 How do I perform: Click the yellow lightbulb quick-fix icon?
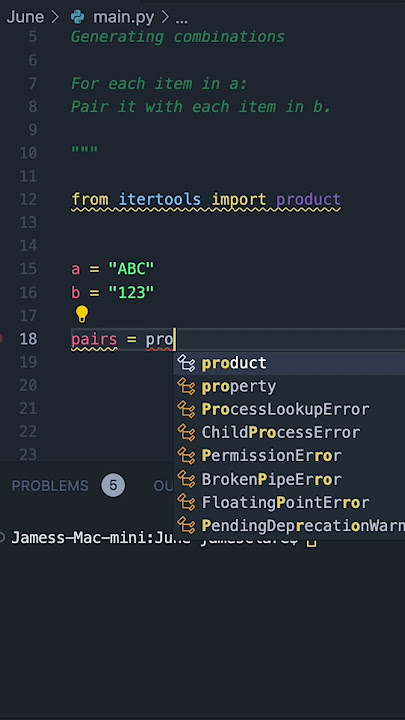[x=82, y=315]
